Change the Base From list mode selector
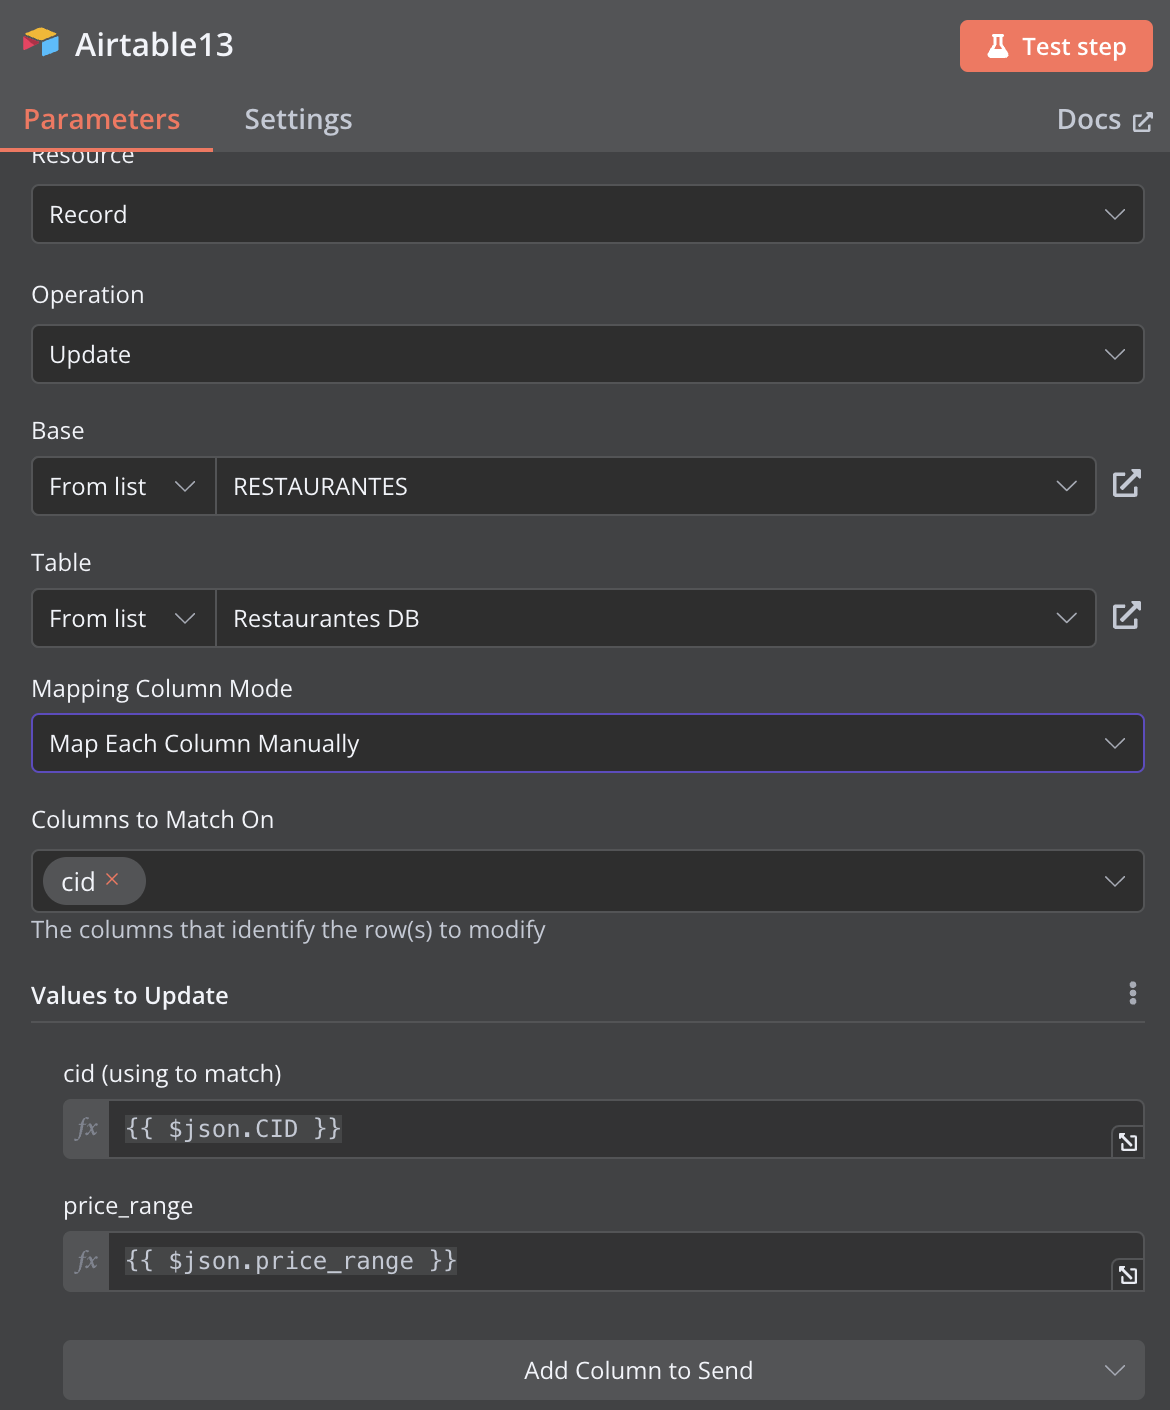Screen dimensions: 1170x1410 124,486
